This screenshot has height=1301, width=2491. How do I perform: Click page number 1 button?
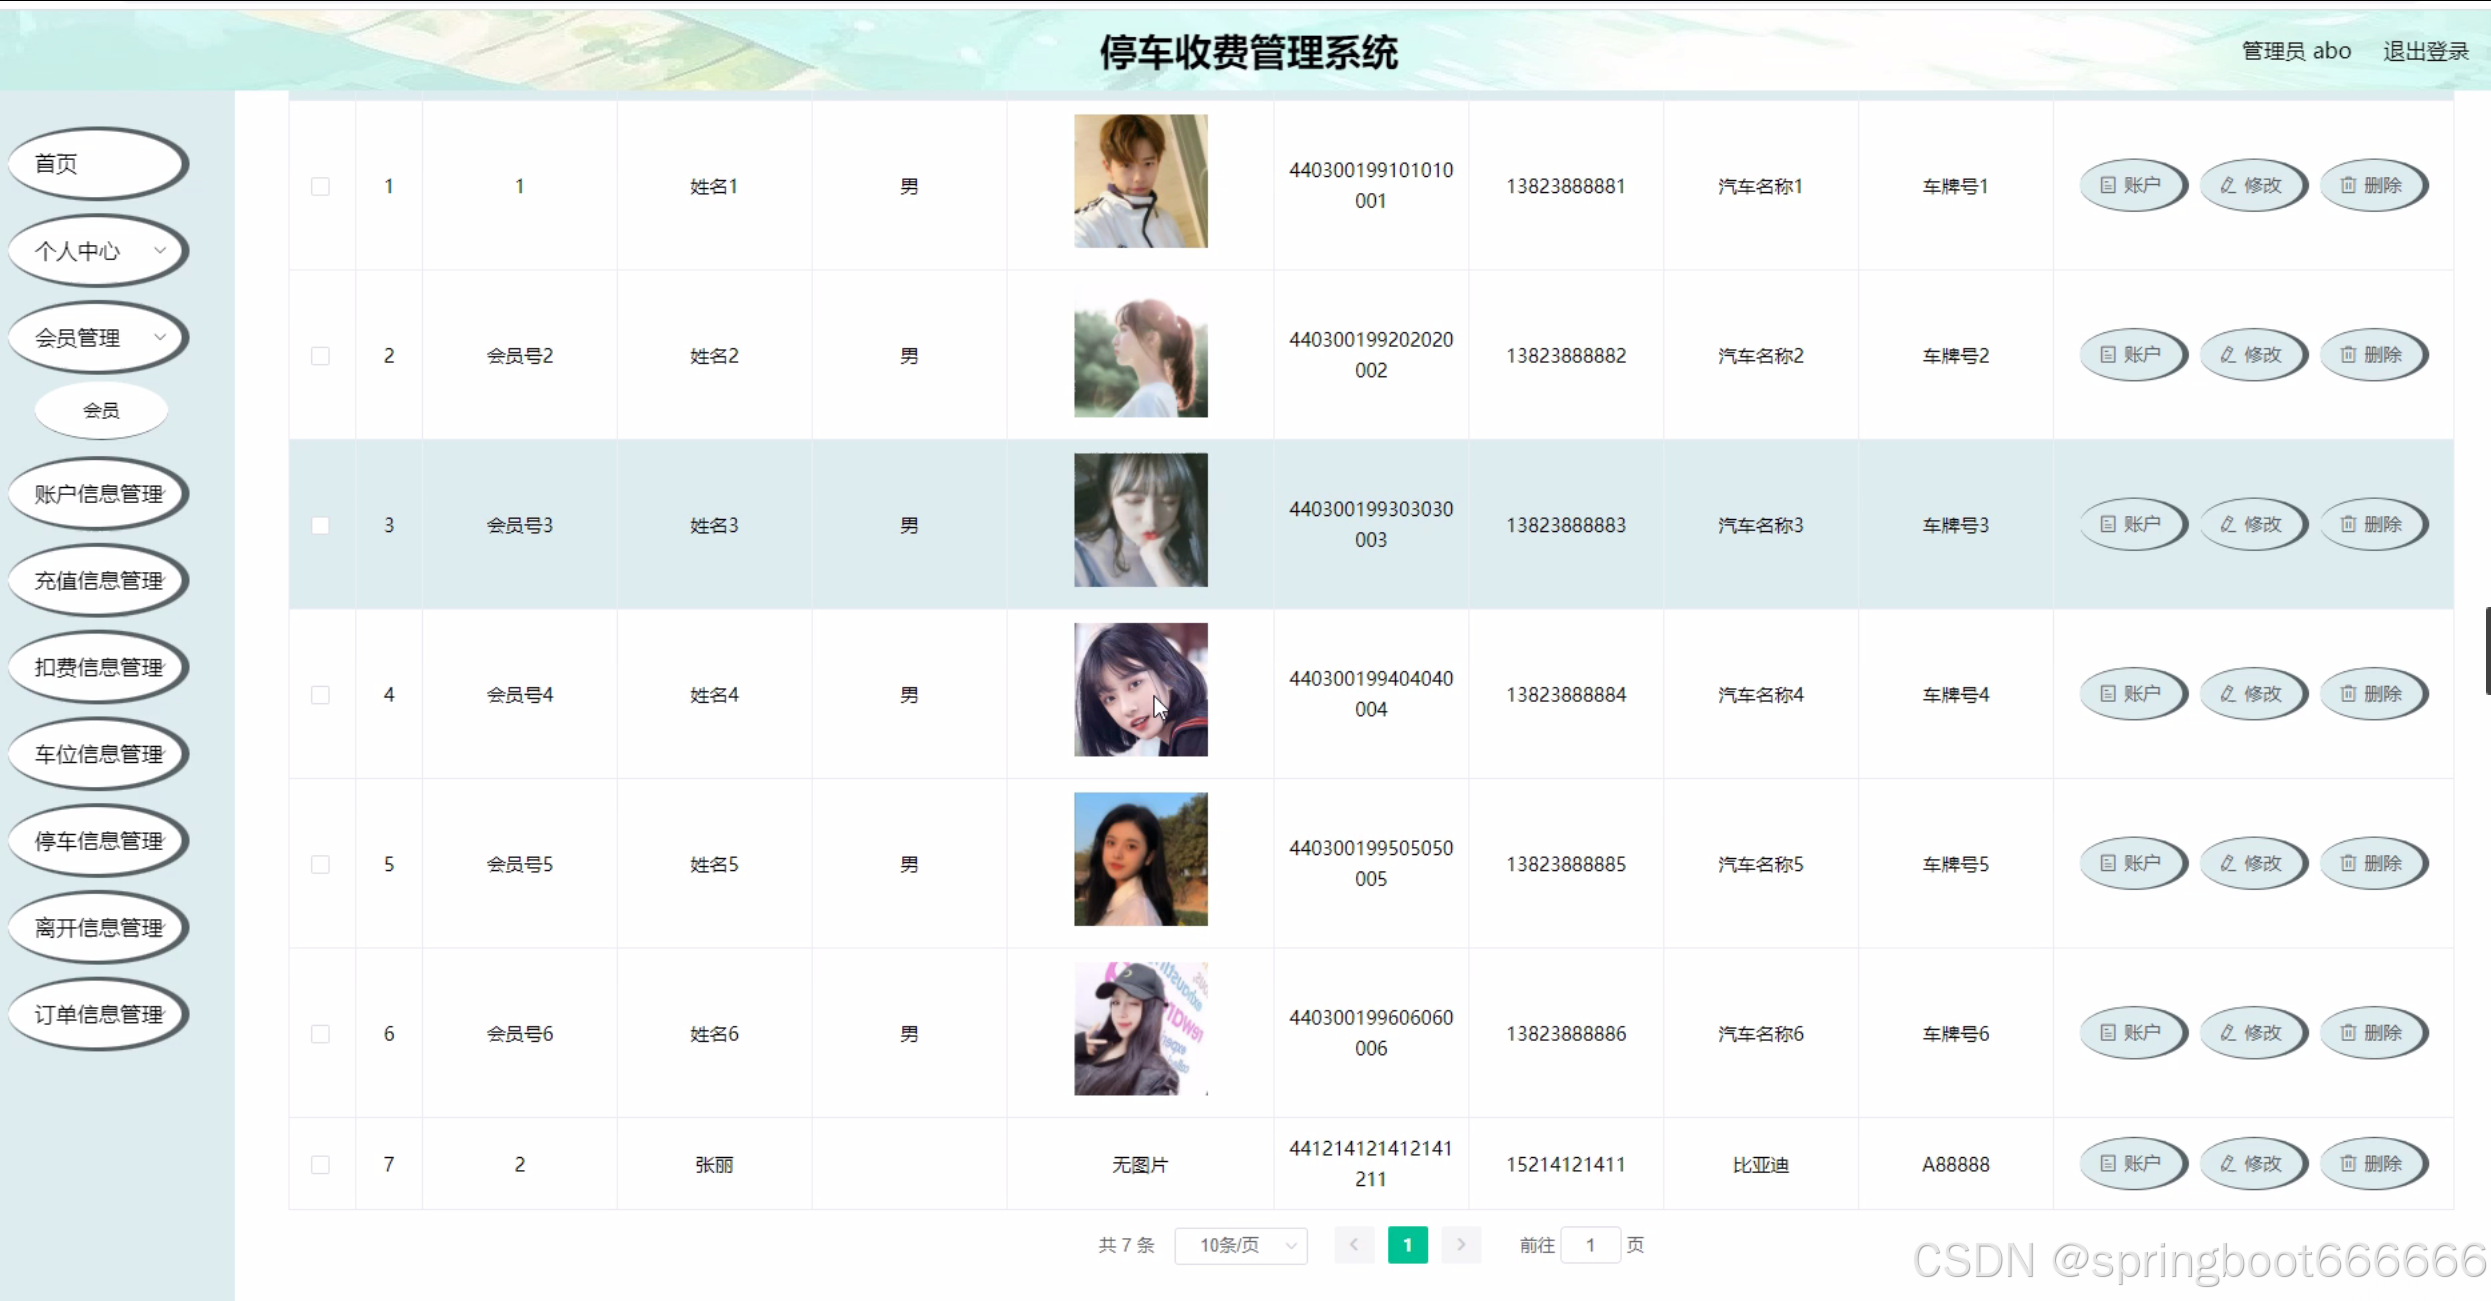[1407, 1245]
